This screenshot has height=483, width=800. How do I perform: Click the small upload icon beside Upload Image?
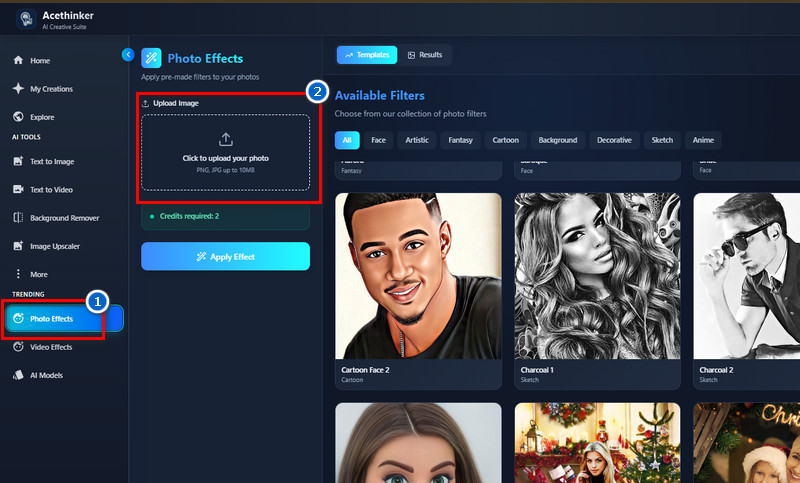[145, 104]
